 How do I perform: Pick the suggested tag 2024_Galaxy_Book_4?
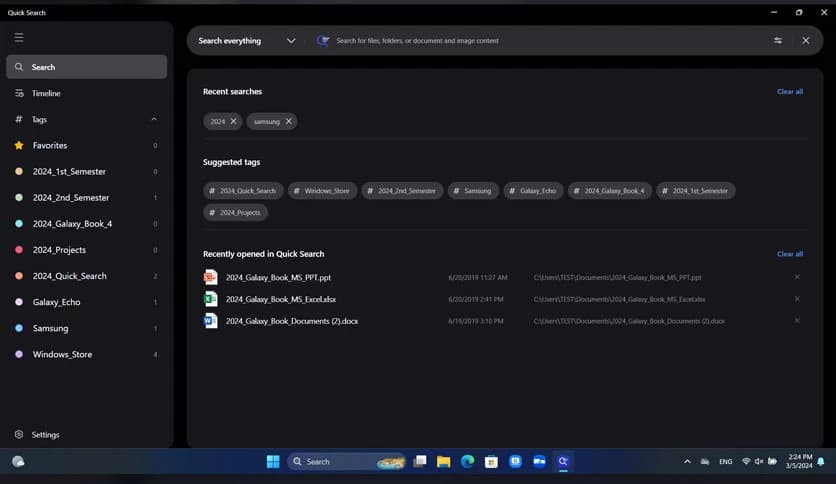click(609, 191)
